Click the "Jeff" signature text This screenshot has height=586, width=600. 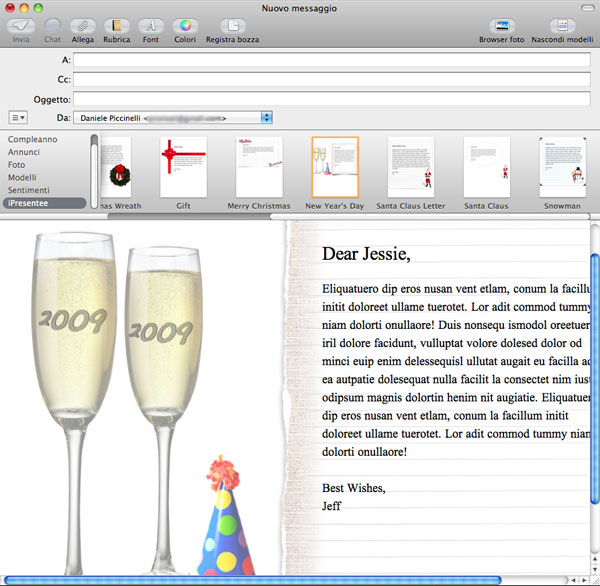331,506
